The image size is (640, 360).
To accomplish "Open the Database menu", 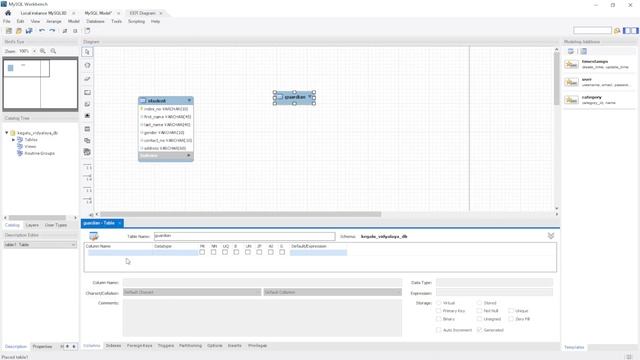I will pos(96,21).
